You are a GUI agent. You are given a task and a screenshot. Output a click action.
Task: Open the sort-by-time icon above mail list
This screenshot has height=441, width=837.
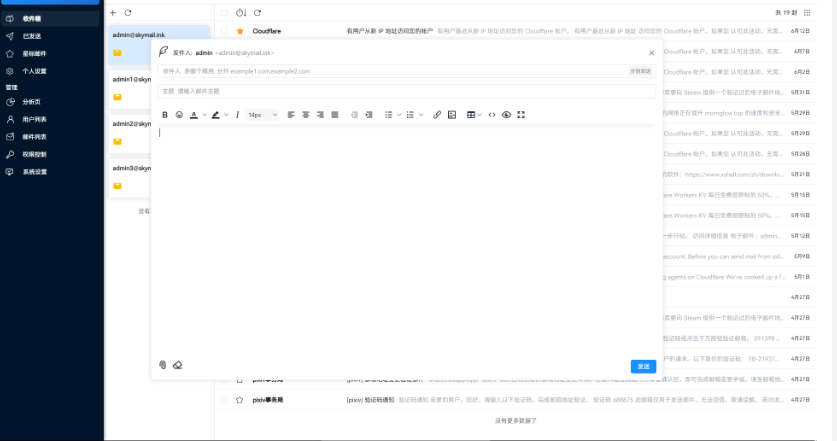[x=241, y=13]
